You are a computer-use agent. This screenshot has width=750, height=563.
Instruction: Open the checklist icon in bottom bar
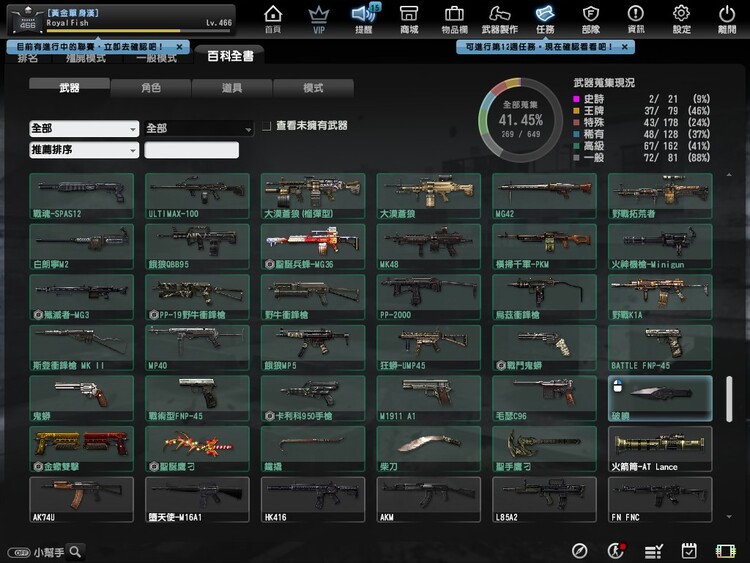653,552
